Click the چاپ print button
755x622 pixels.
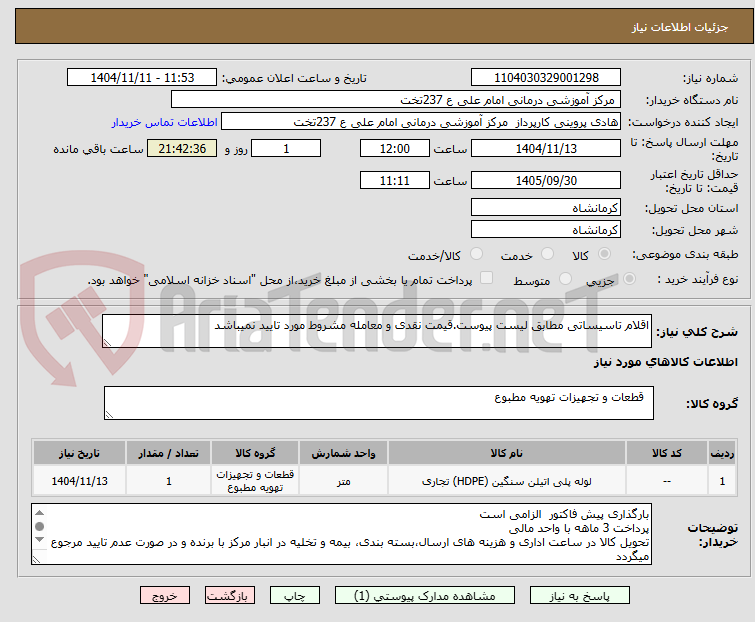click(295, 596)
